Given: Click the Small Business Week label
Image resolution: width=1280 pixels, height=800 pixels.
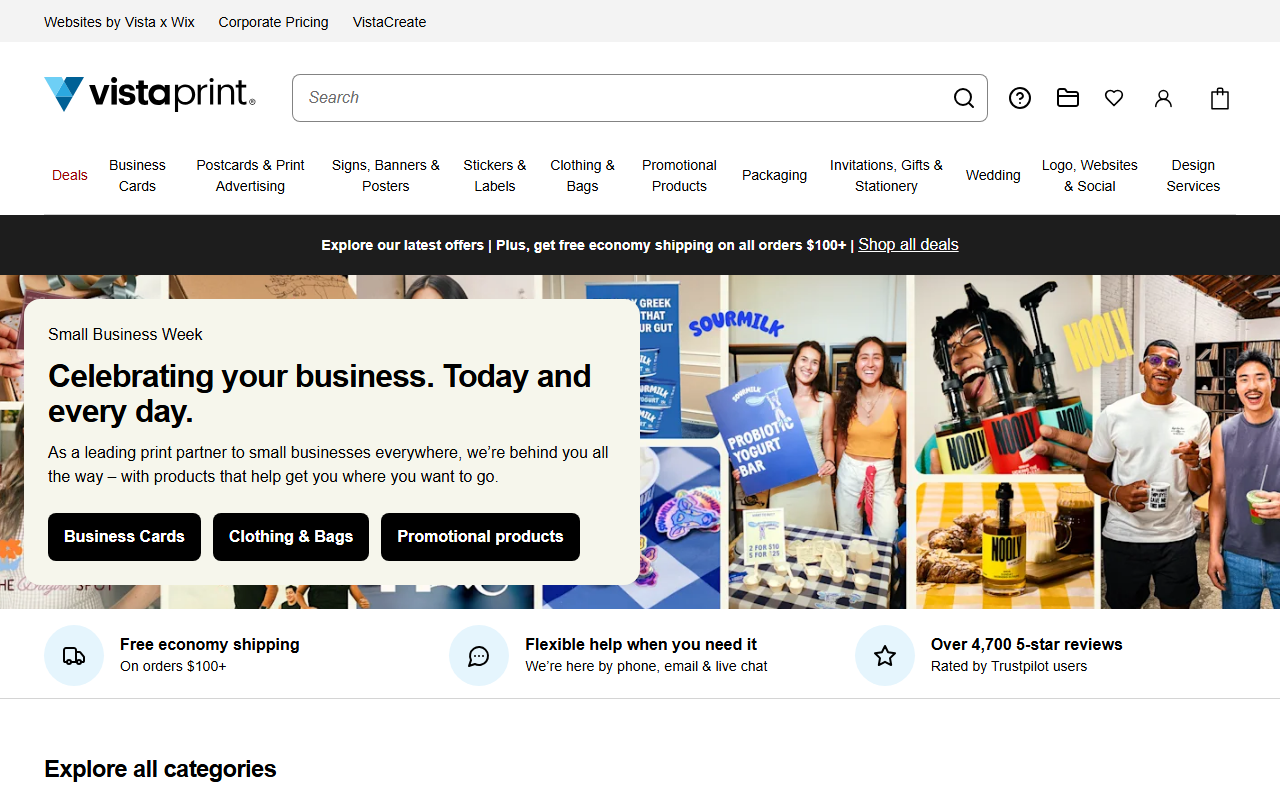Looking at the screenshot, I should pyautogui.click(x=125, y=335).
